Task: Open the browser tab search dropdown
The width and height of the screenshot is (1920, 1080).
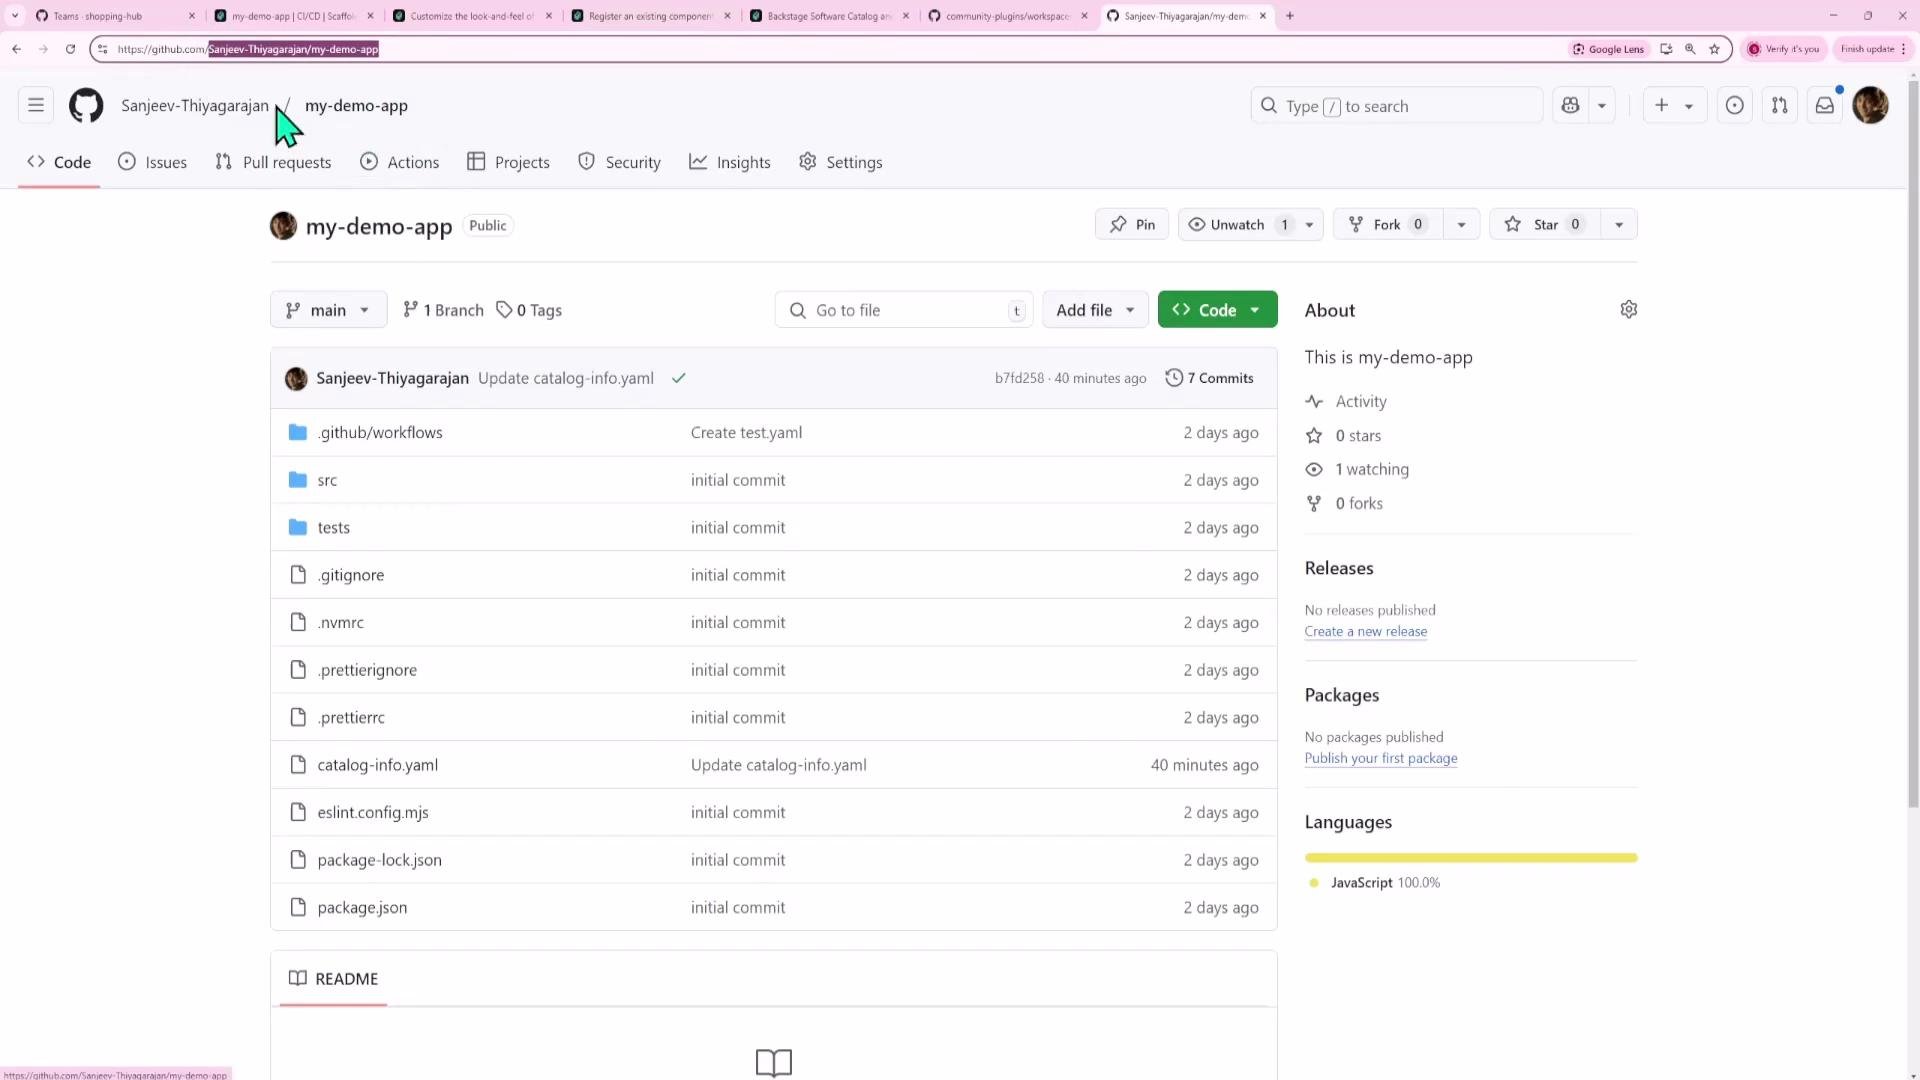Action: coord(14,16)
